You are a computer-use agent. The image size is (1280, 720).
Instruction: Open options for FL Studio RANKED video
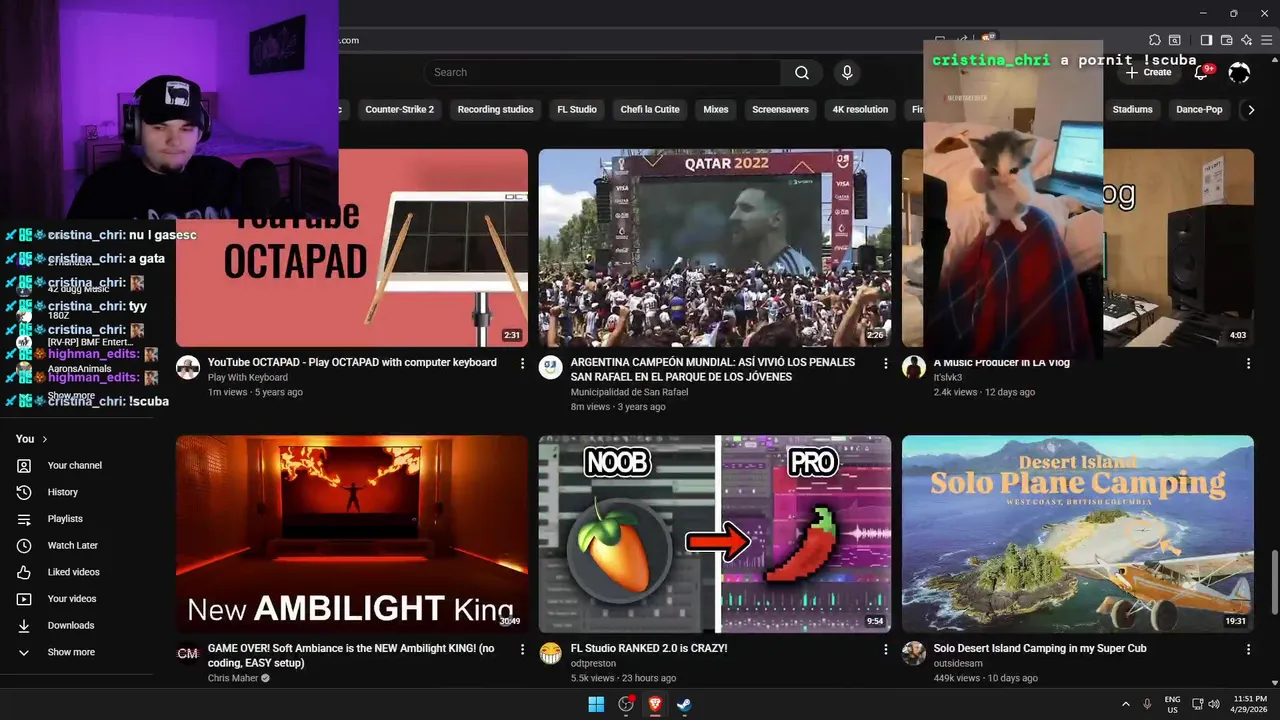coord(885,649)
